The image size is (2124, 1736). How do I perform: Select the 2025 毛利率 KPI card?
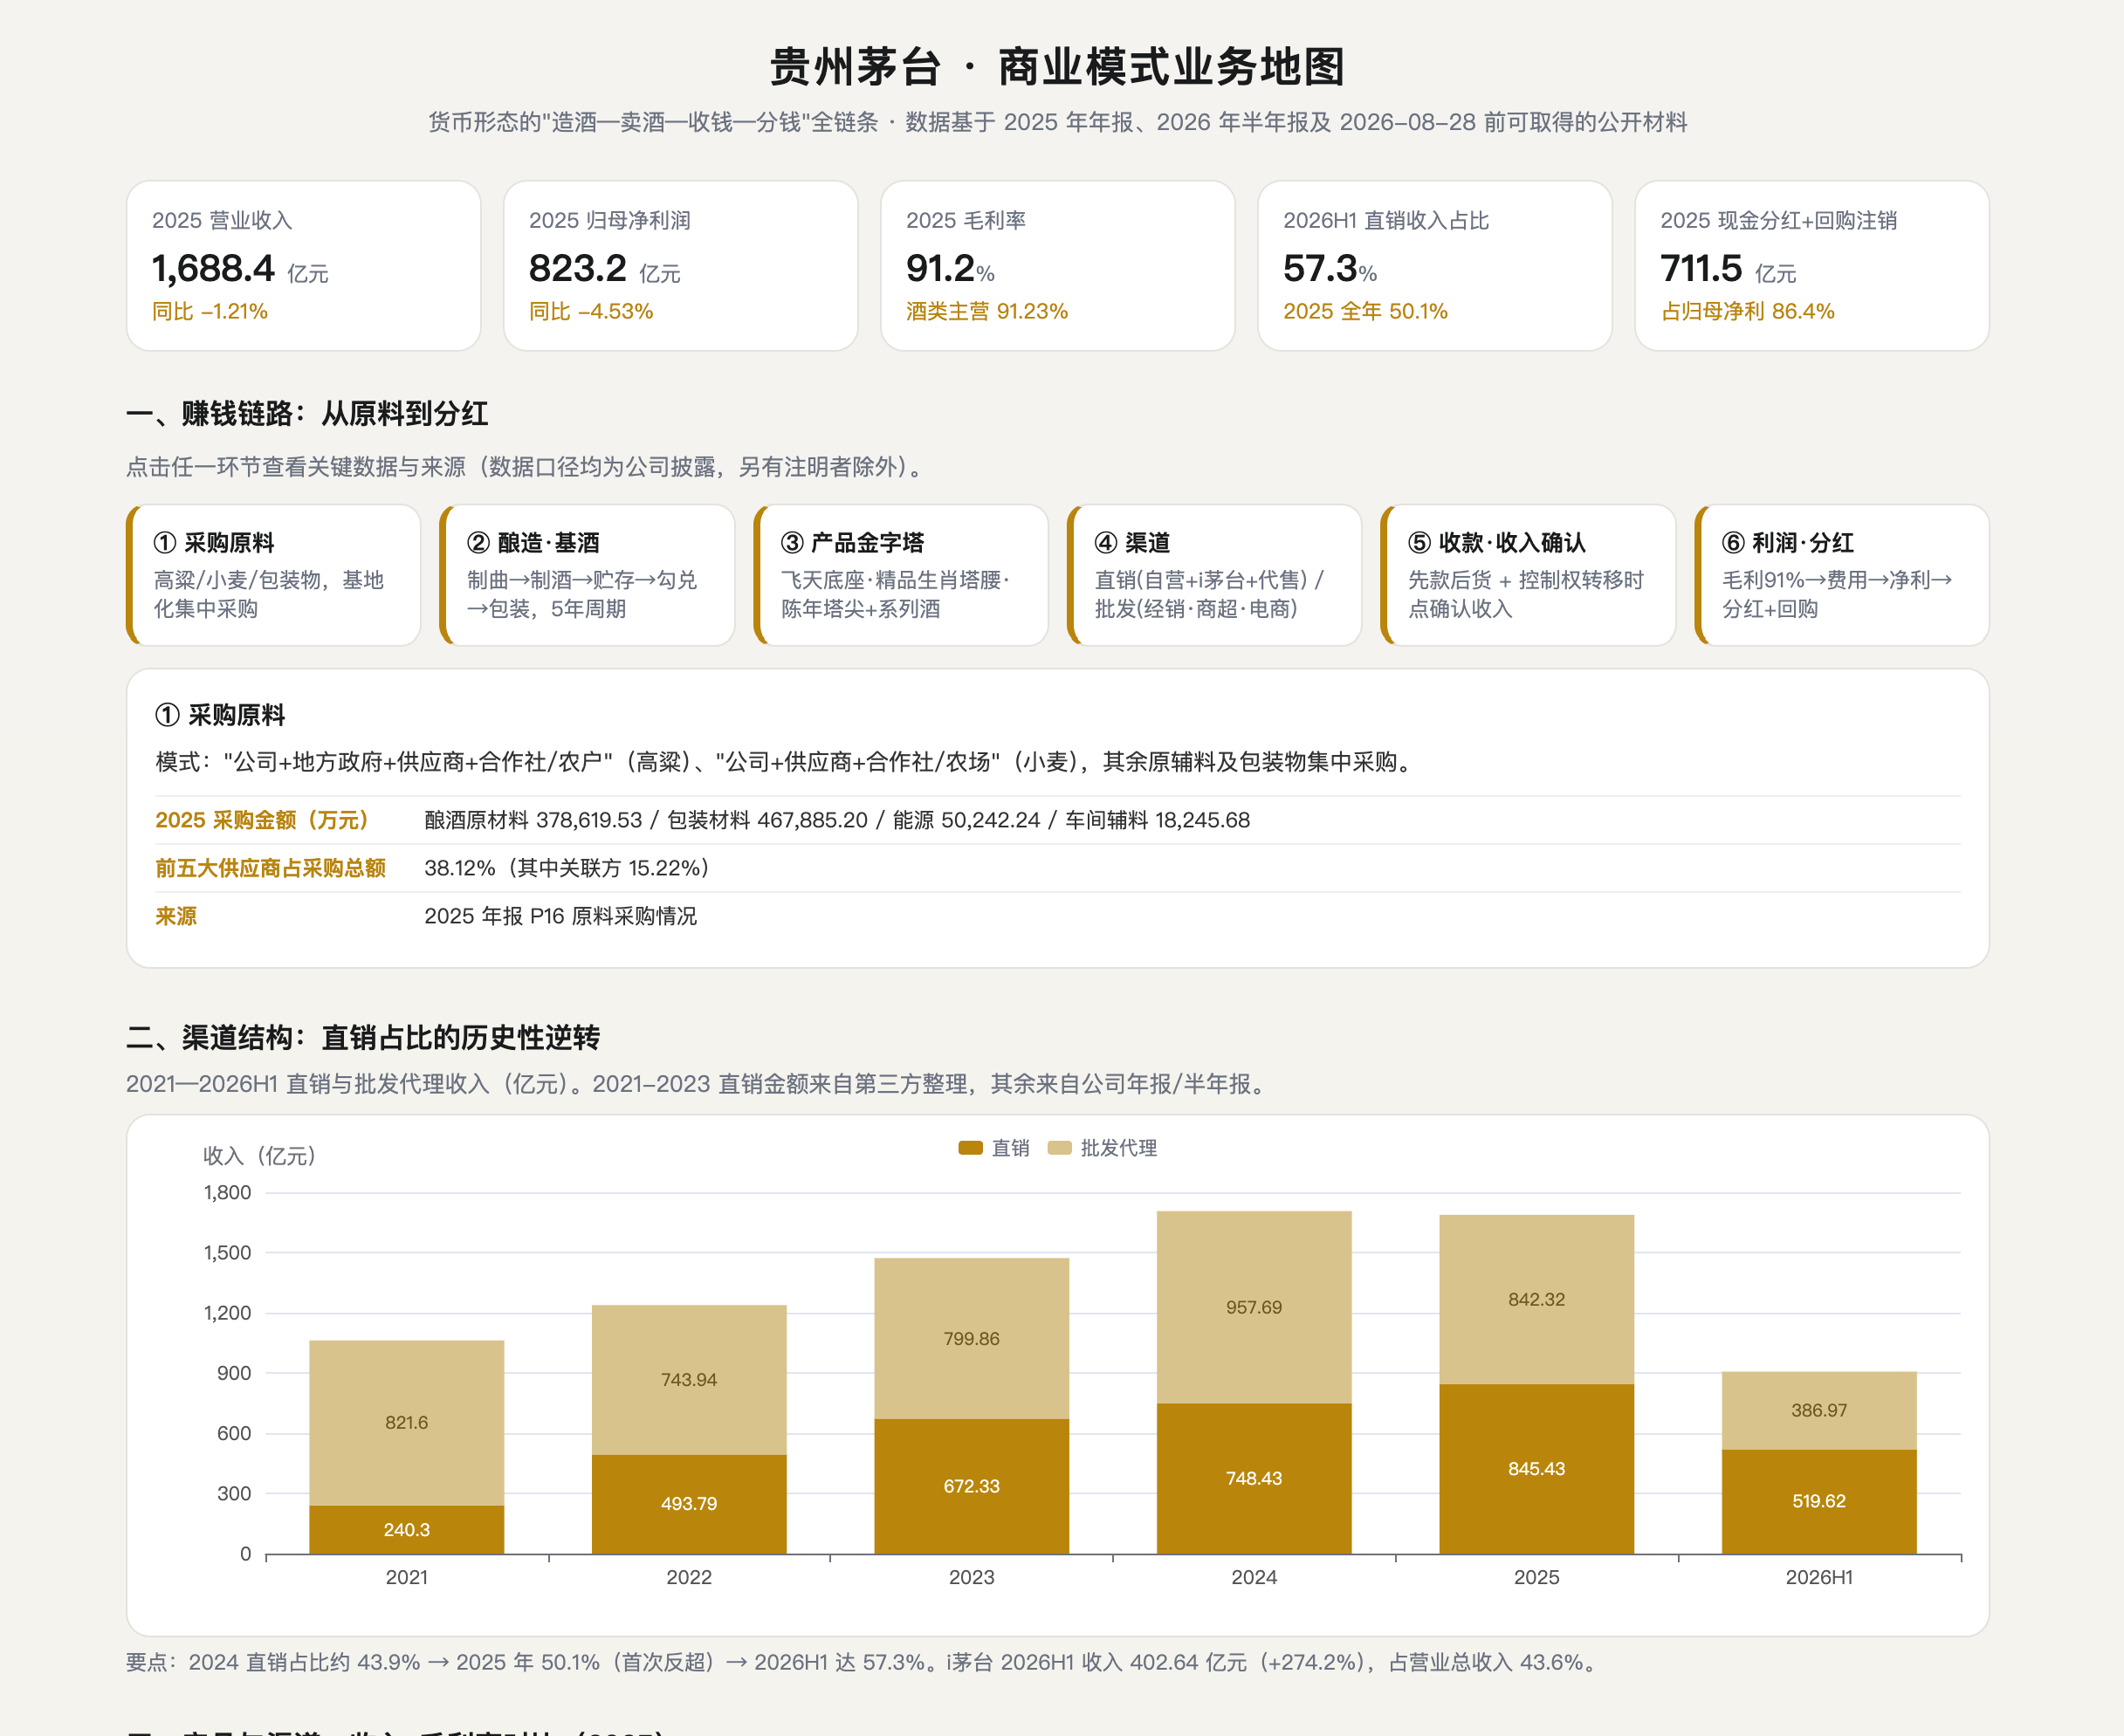pyautogui.click(x=1058, y=265)
